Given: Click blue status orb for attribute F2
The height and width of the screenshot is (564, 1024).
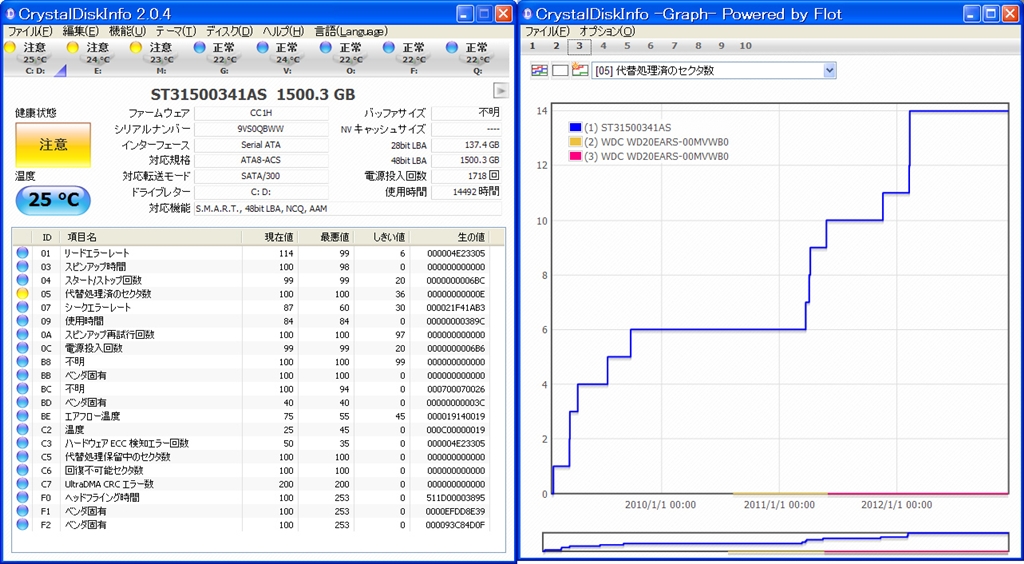Looking at the screenshot, I should tap(23, 525).
